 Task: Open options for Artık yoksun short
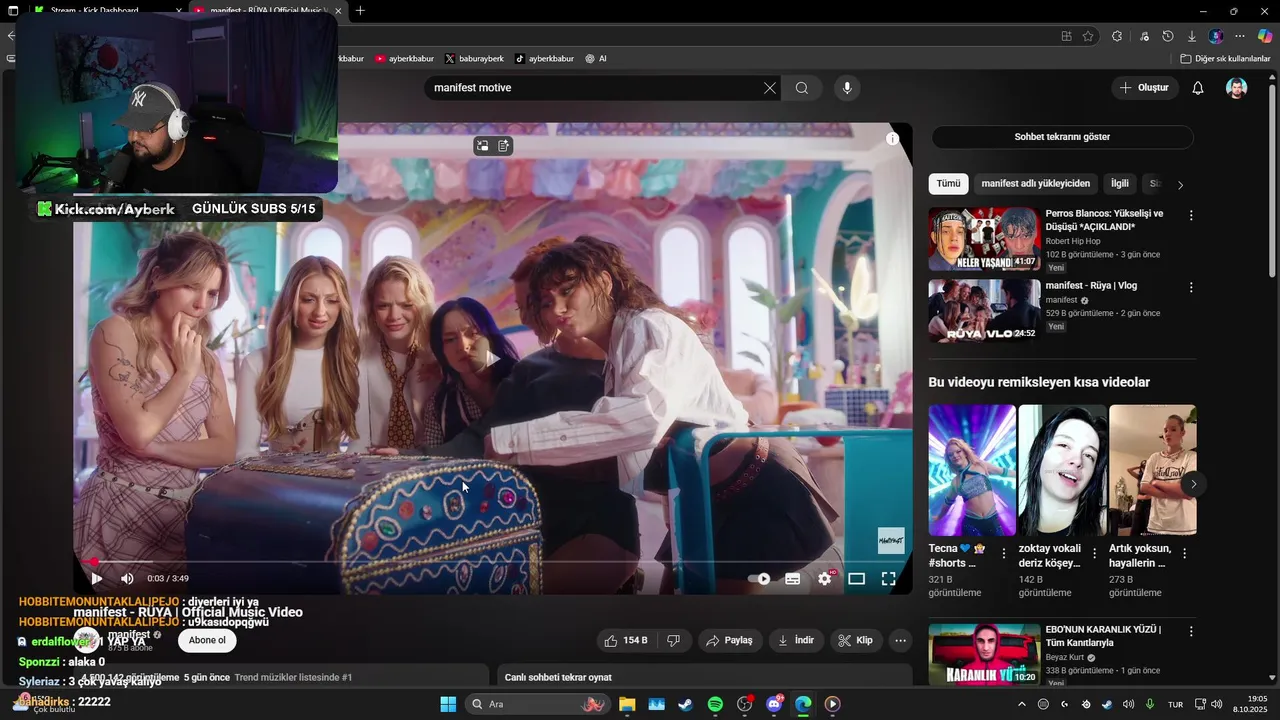[x=1185, y=553]
